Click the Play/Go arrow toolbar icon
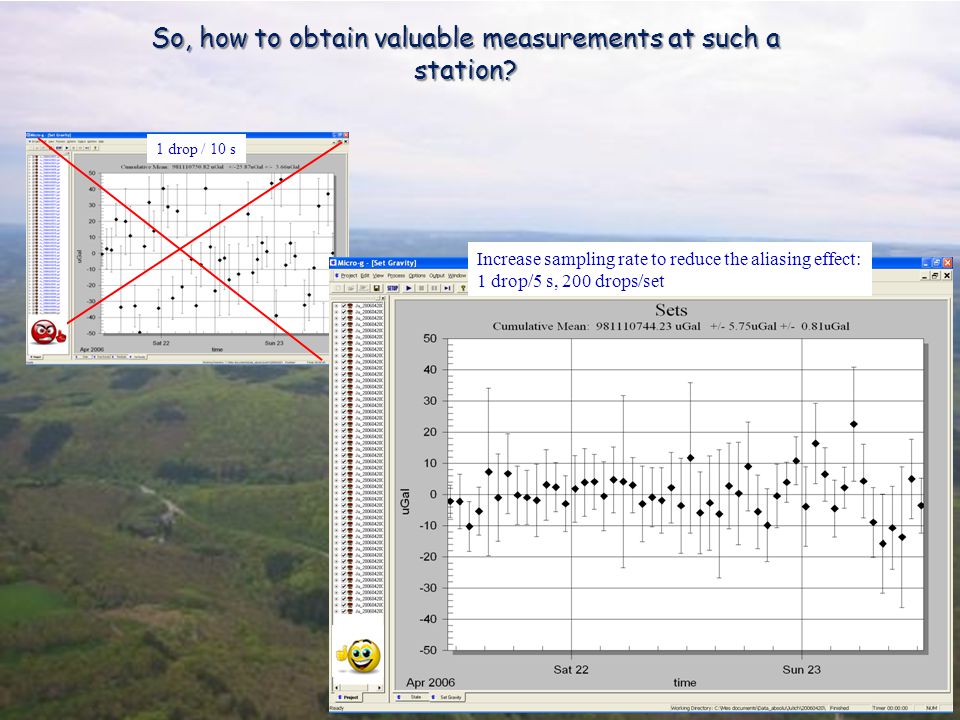Image resolution: width=960 pixels, height=720 pixels. click(x=408, y=288)
